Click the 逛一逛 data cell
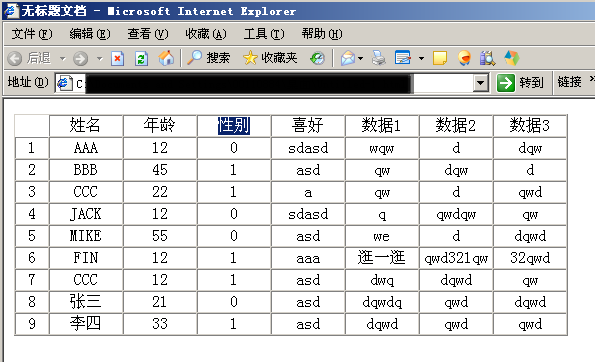The width and height of the screenshot is (595, 362). [382, 258]
